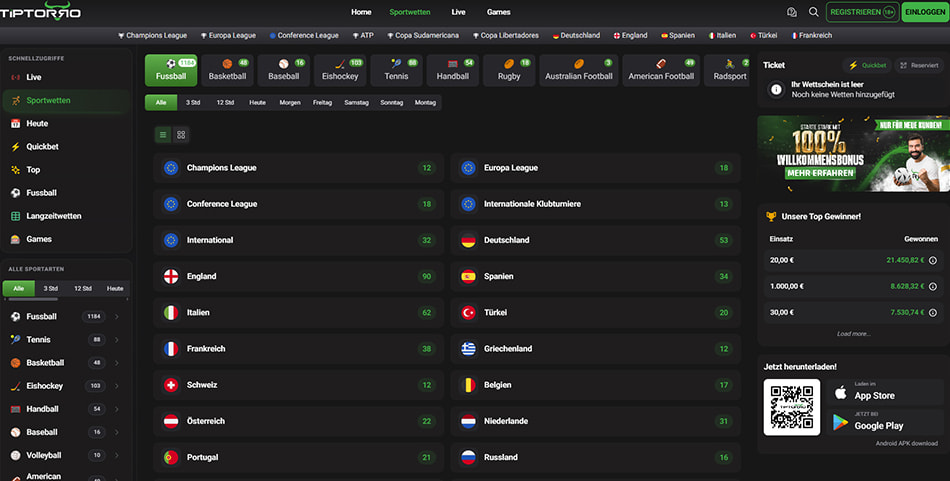
Task: Toggle the Reserviert option in the ticket
Action: click(x=918, y=65)
